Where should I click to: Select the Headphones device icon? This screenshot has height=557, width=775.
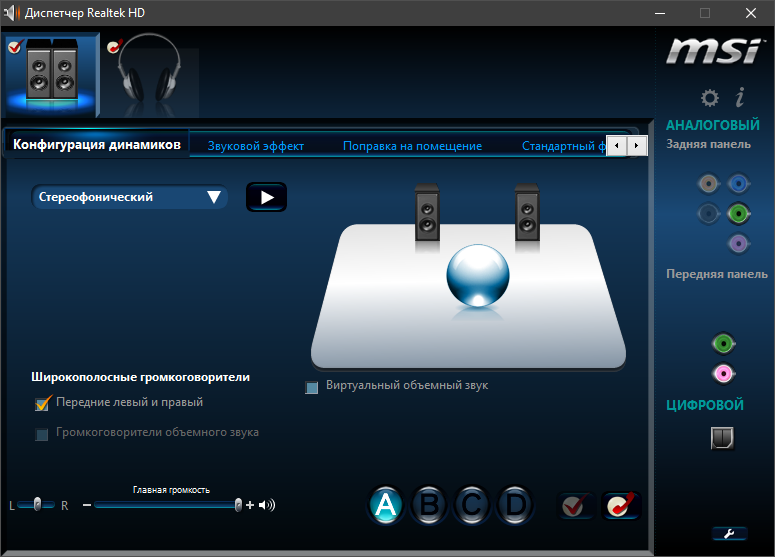coord(150,74)
